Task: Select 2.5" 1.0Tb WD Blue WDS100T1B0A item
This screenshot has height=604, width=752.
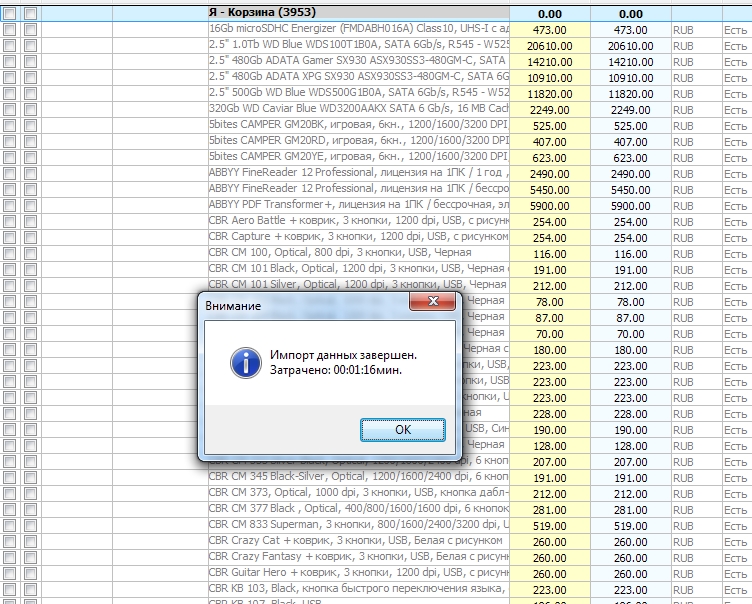Action: point(359,45)
